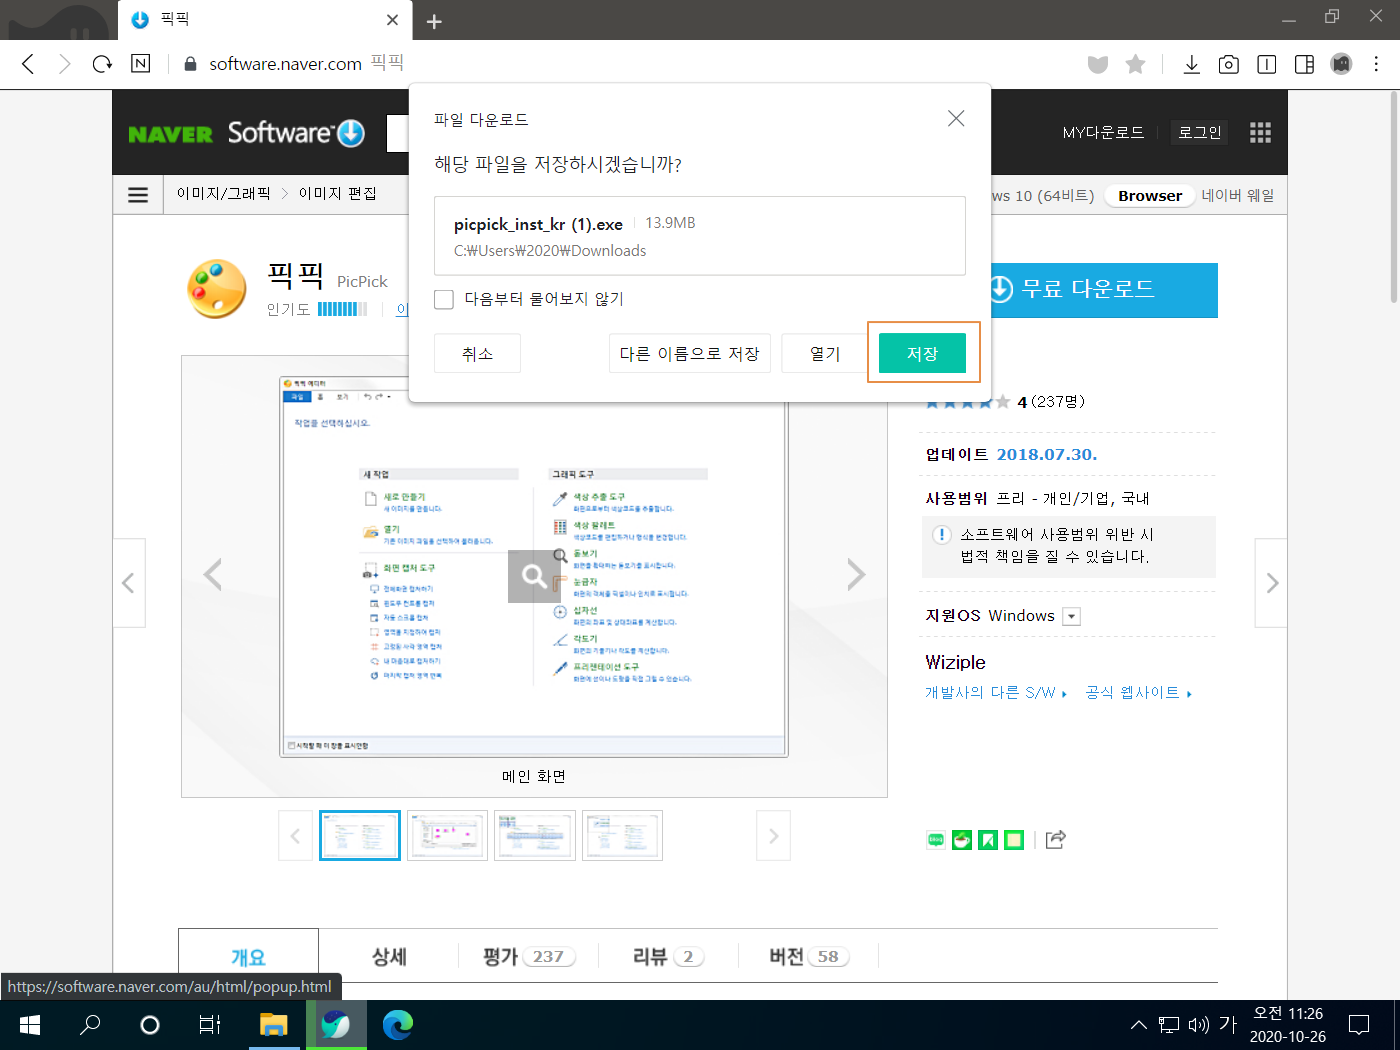Image resolution: width=1400 pixels, height=1050 pixels.
Task: Open File Explorer from taskbar
Action: pyautogui.click(x=273, y=1025)
